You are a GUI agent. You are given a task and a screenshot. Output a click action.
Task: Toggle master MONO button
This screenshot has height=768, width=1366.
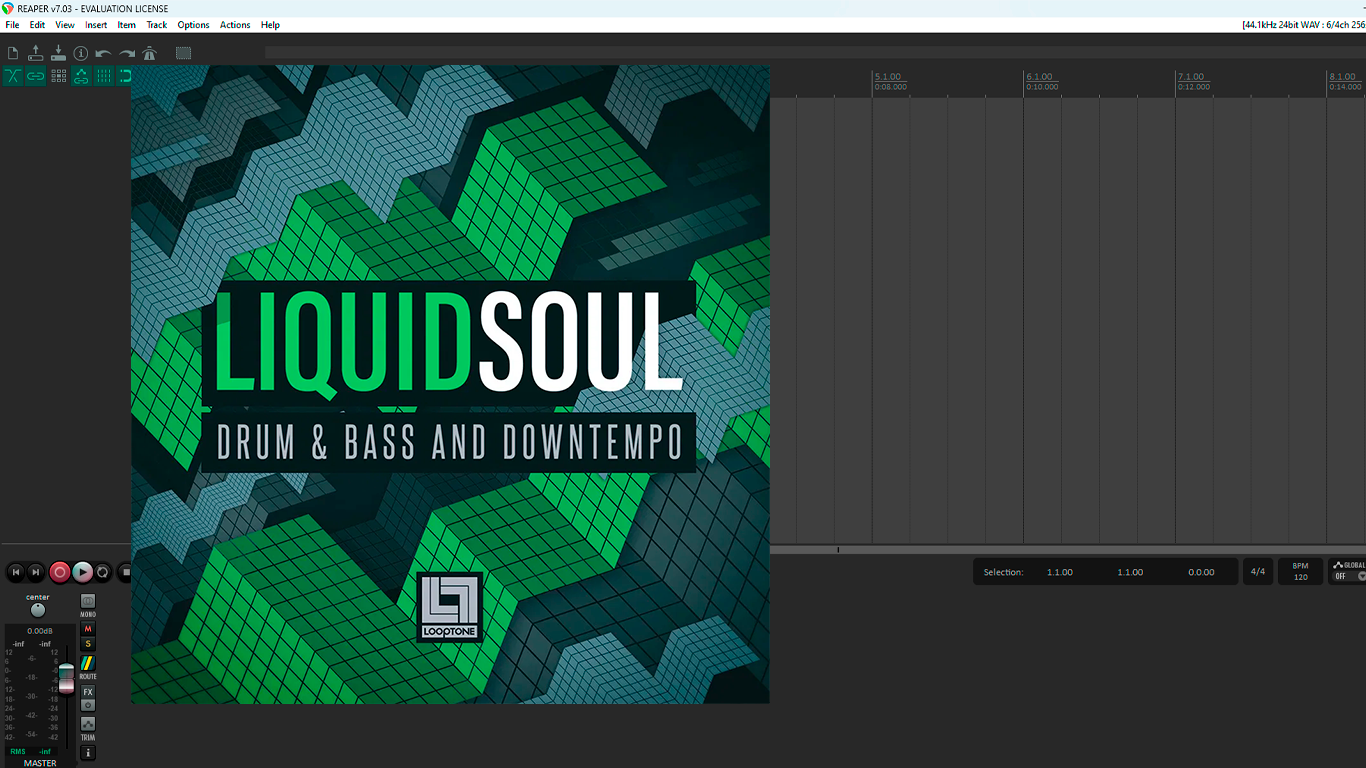pyautogui.click(x=88, y=601)
